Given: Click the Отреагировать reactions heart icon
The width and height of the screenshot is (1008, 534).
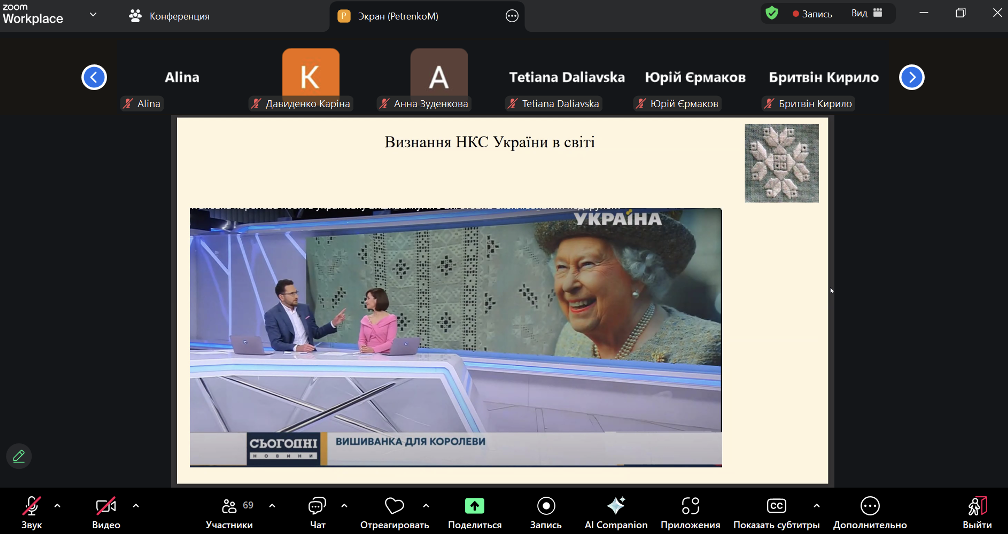Looking at the screenshot, I should coord(394,507).
